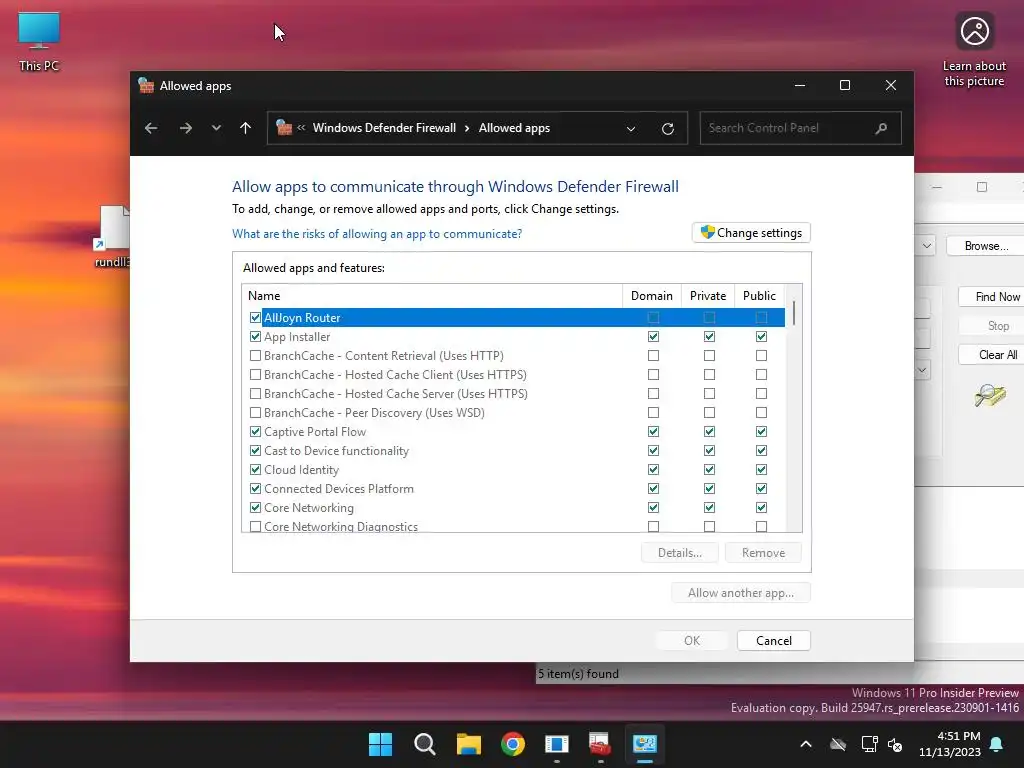Cancel the Allowed apps dialog
This screenshot has height=768, width=1024.
coord(774,641)
